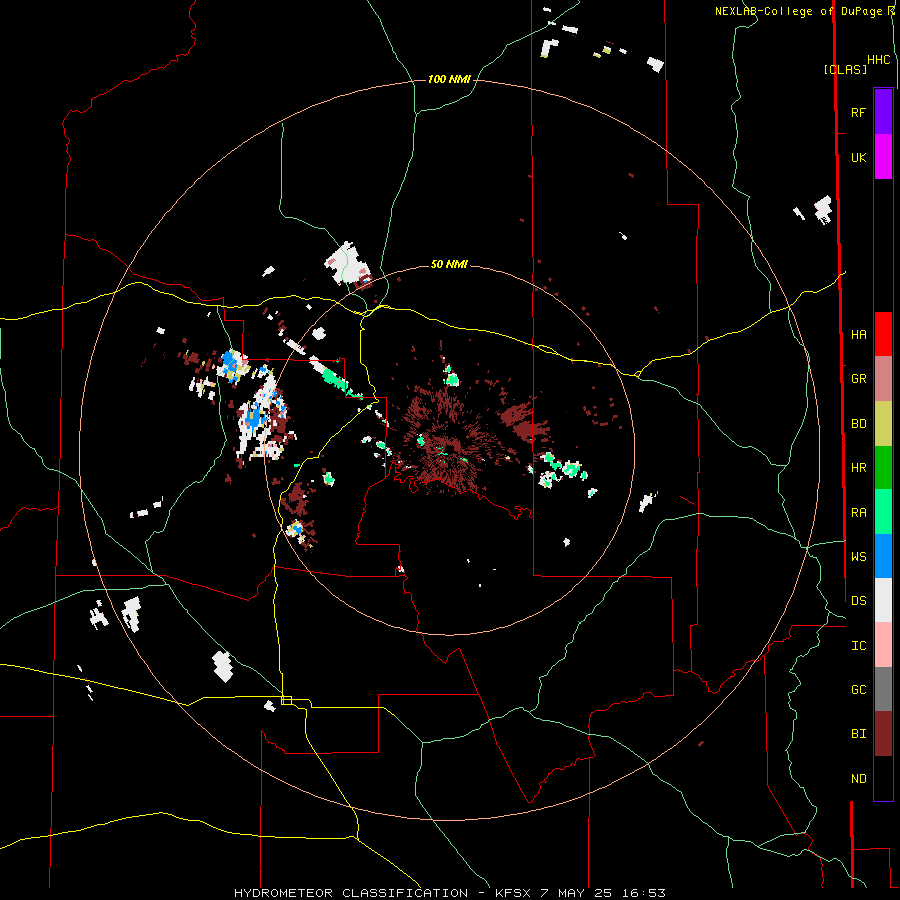
Task: Click the "BD" legend label
Action: click(x=858, y=424)
